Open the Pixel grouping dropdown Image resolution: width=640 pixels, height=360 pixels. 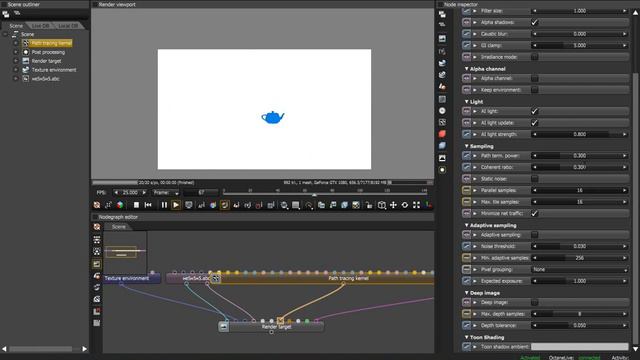click(580, 269)
